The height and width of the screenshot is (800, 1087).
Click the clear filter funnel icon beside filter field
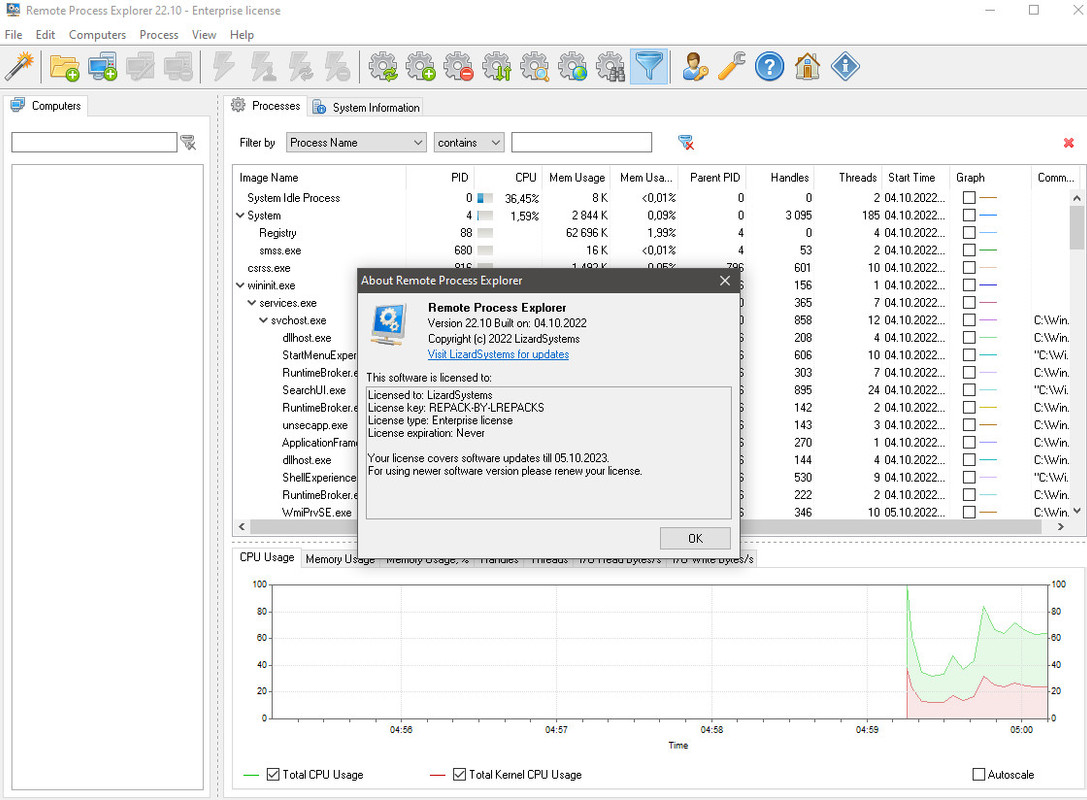[686, 142]
